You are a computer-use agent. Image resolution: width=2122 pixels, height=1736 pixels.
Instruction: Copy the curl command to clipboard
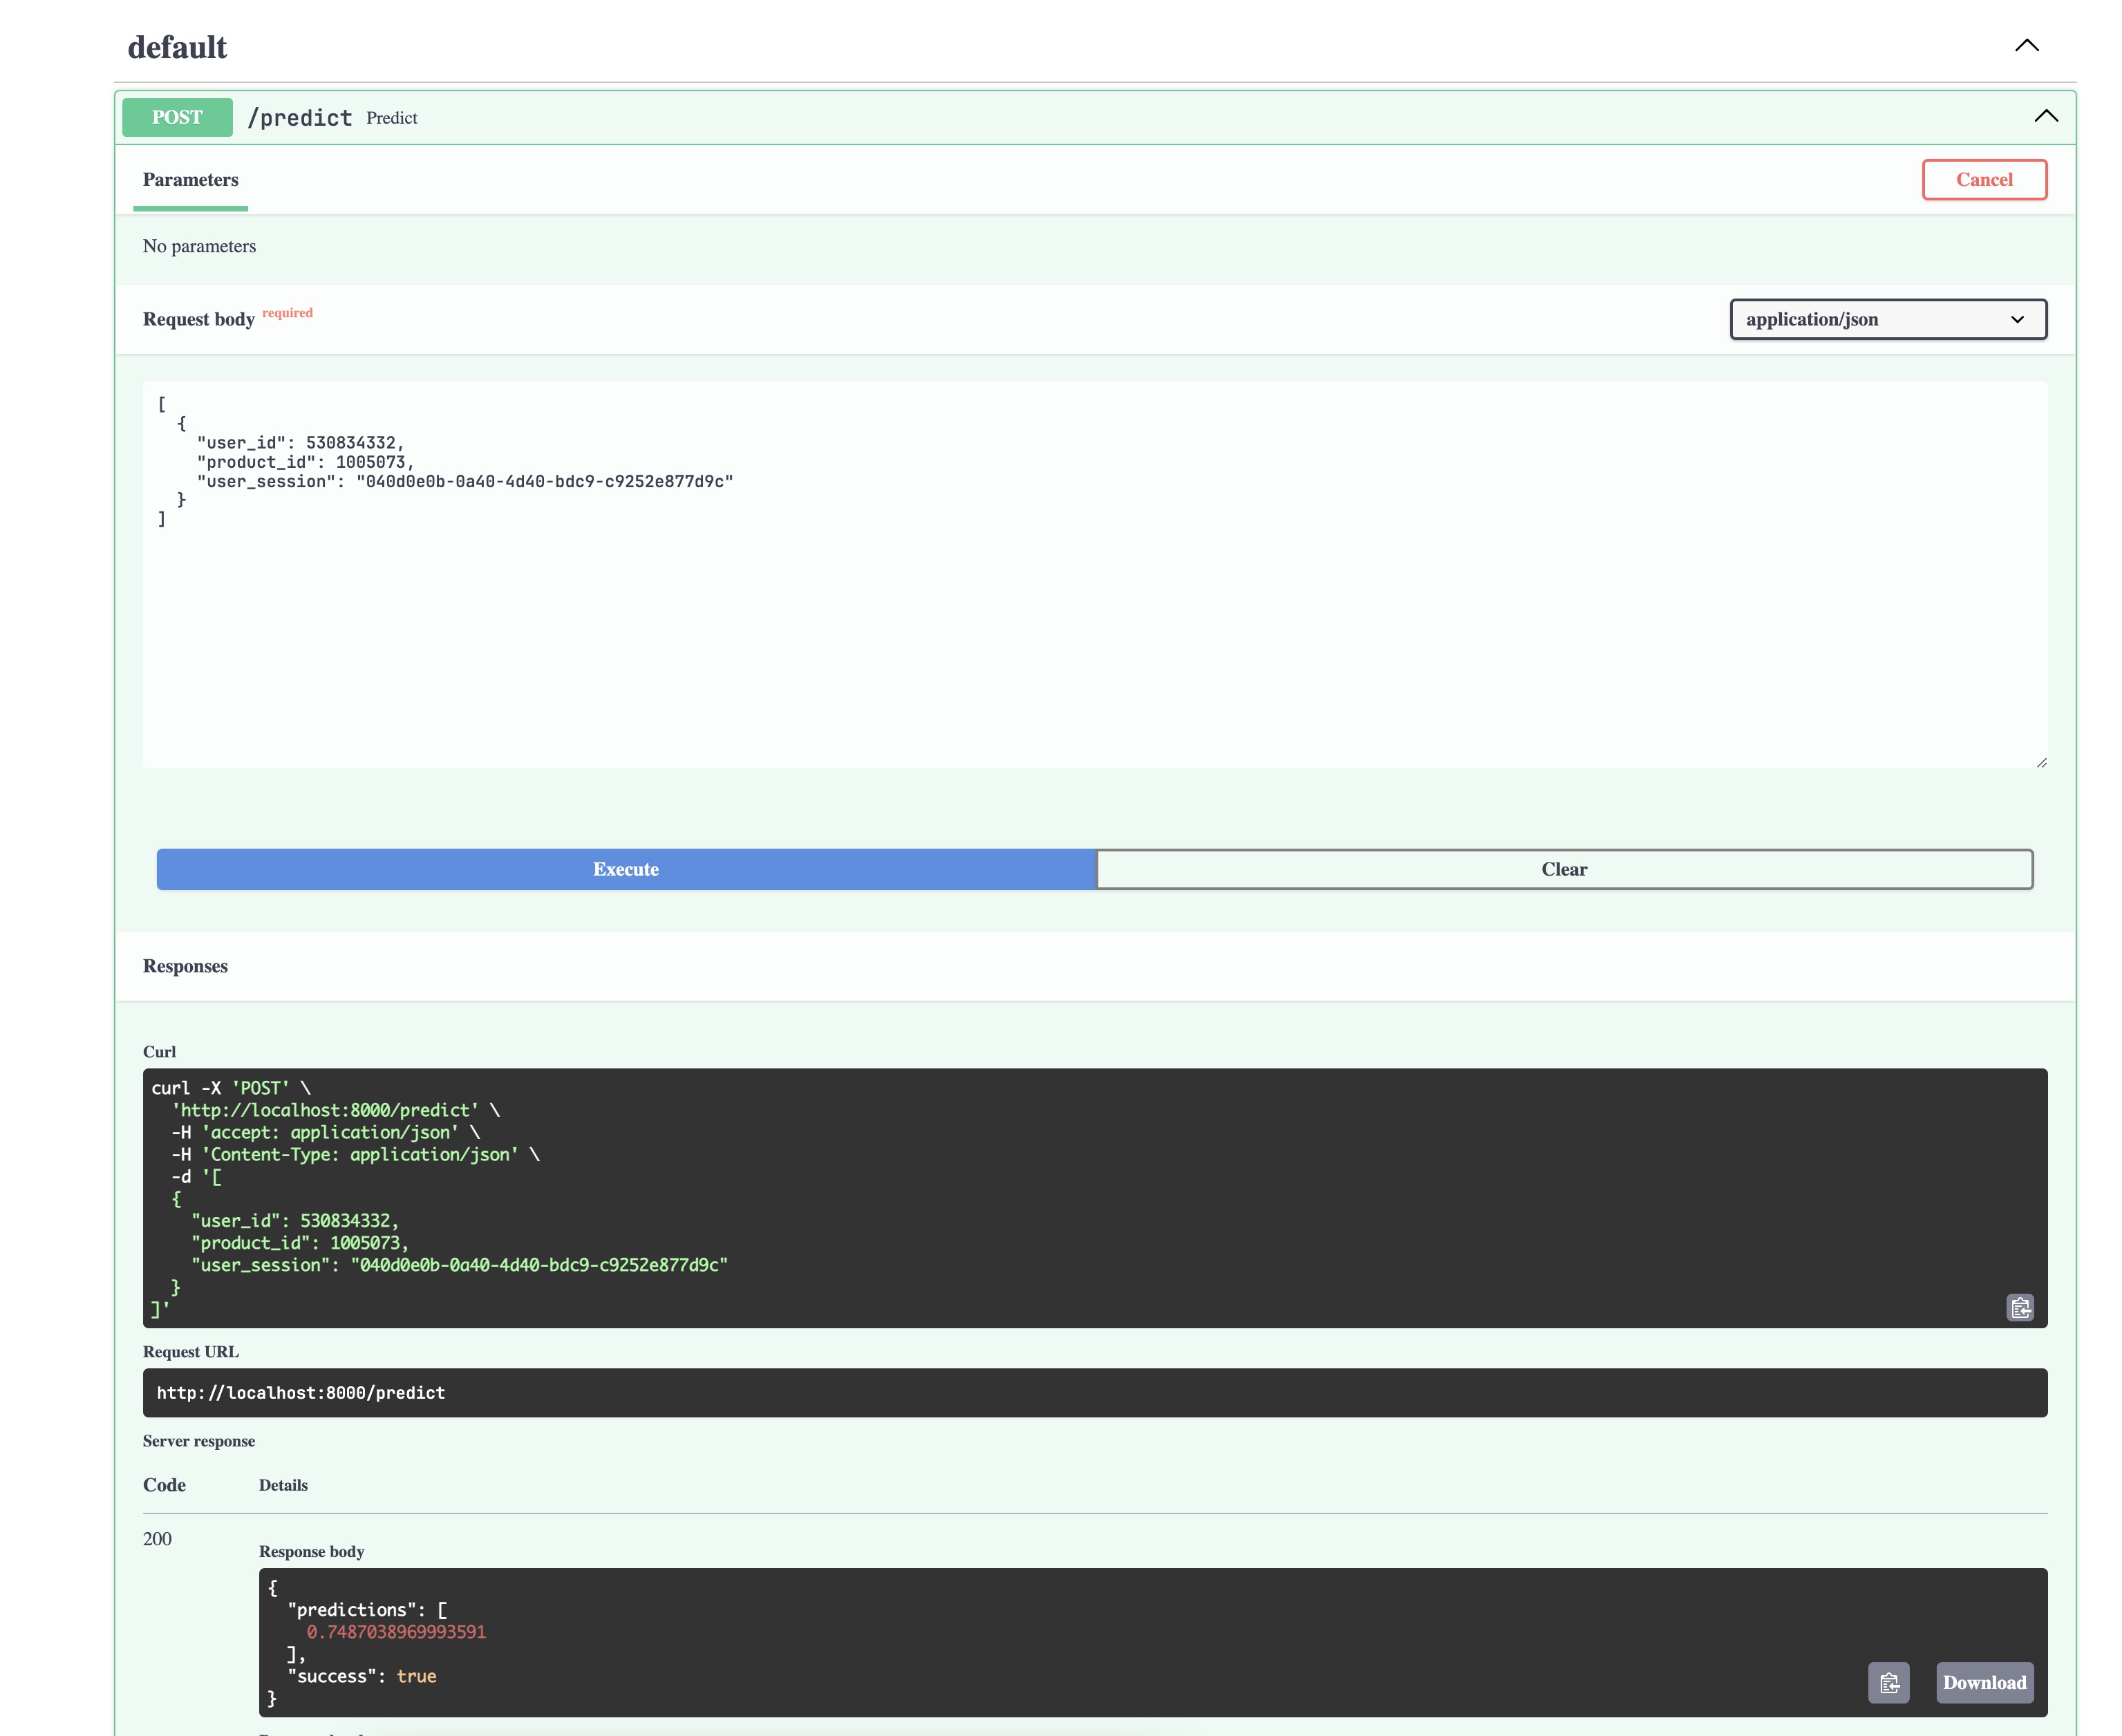tap(2020, 1307)
